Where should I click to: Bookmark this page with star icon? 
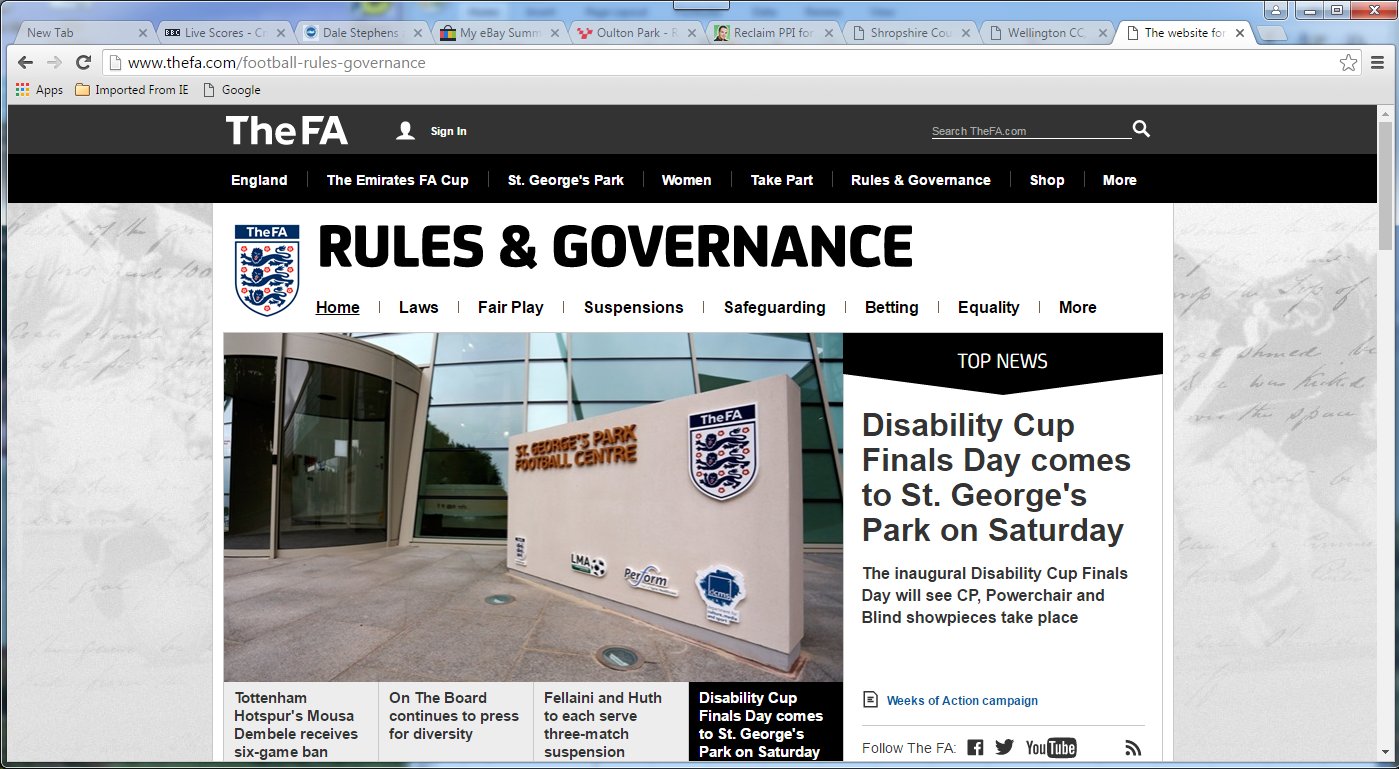click(x=1348, y=63)
